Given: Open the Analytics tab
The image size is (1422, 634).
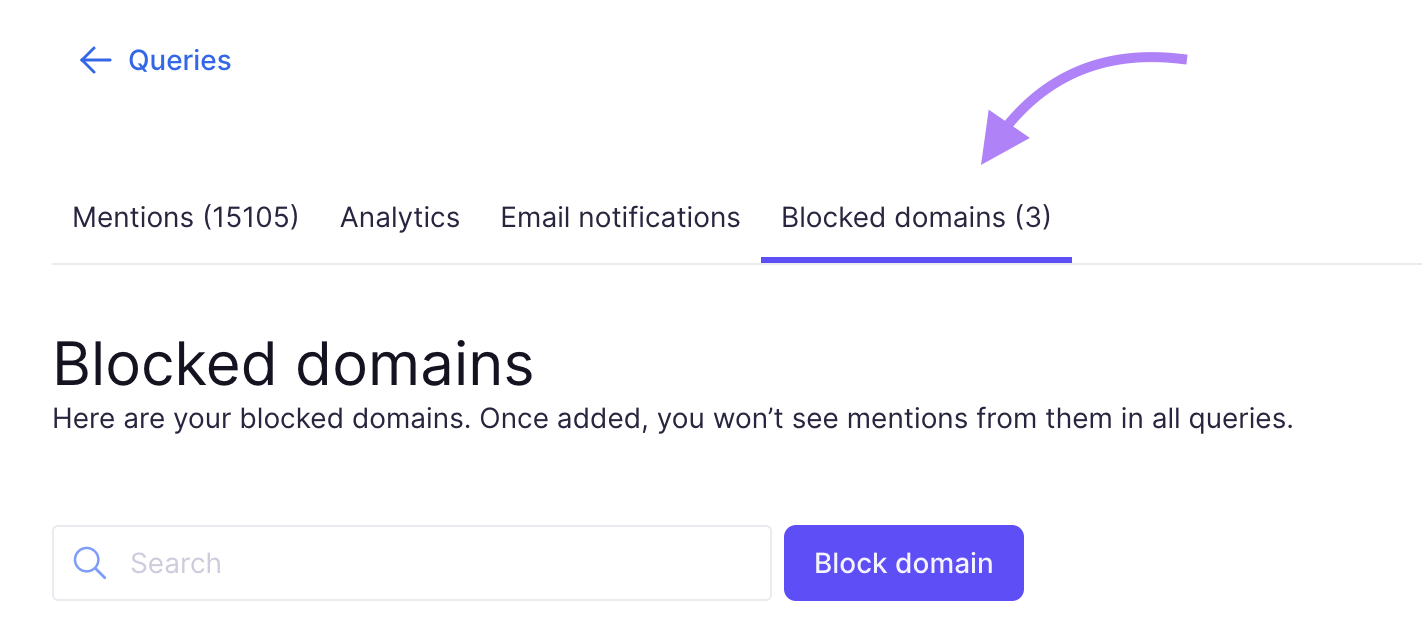Looking at the screenshot, I should point(399,217).
